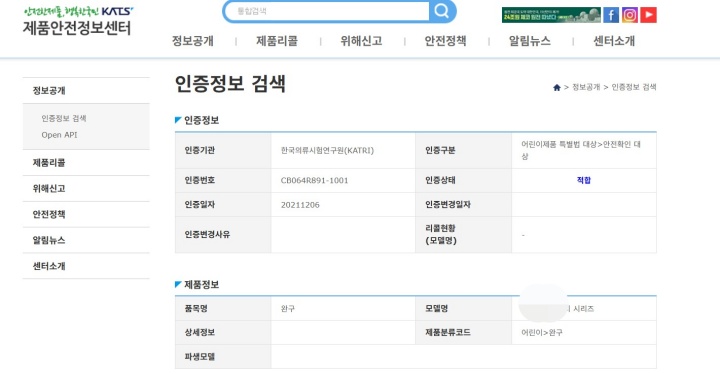The image size is (720, 374).
Task: Select 센터소개 in the left sidebar
Action: point(86,266)
